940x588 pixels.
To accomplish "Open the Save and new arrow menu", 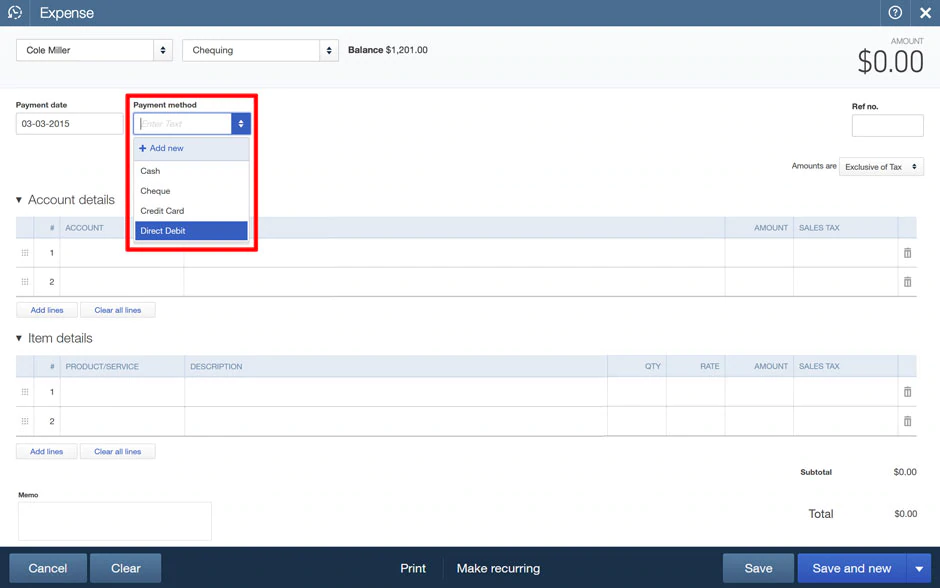I will point(919,568).
